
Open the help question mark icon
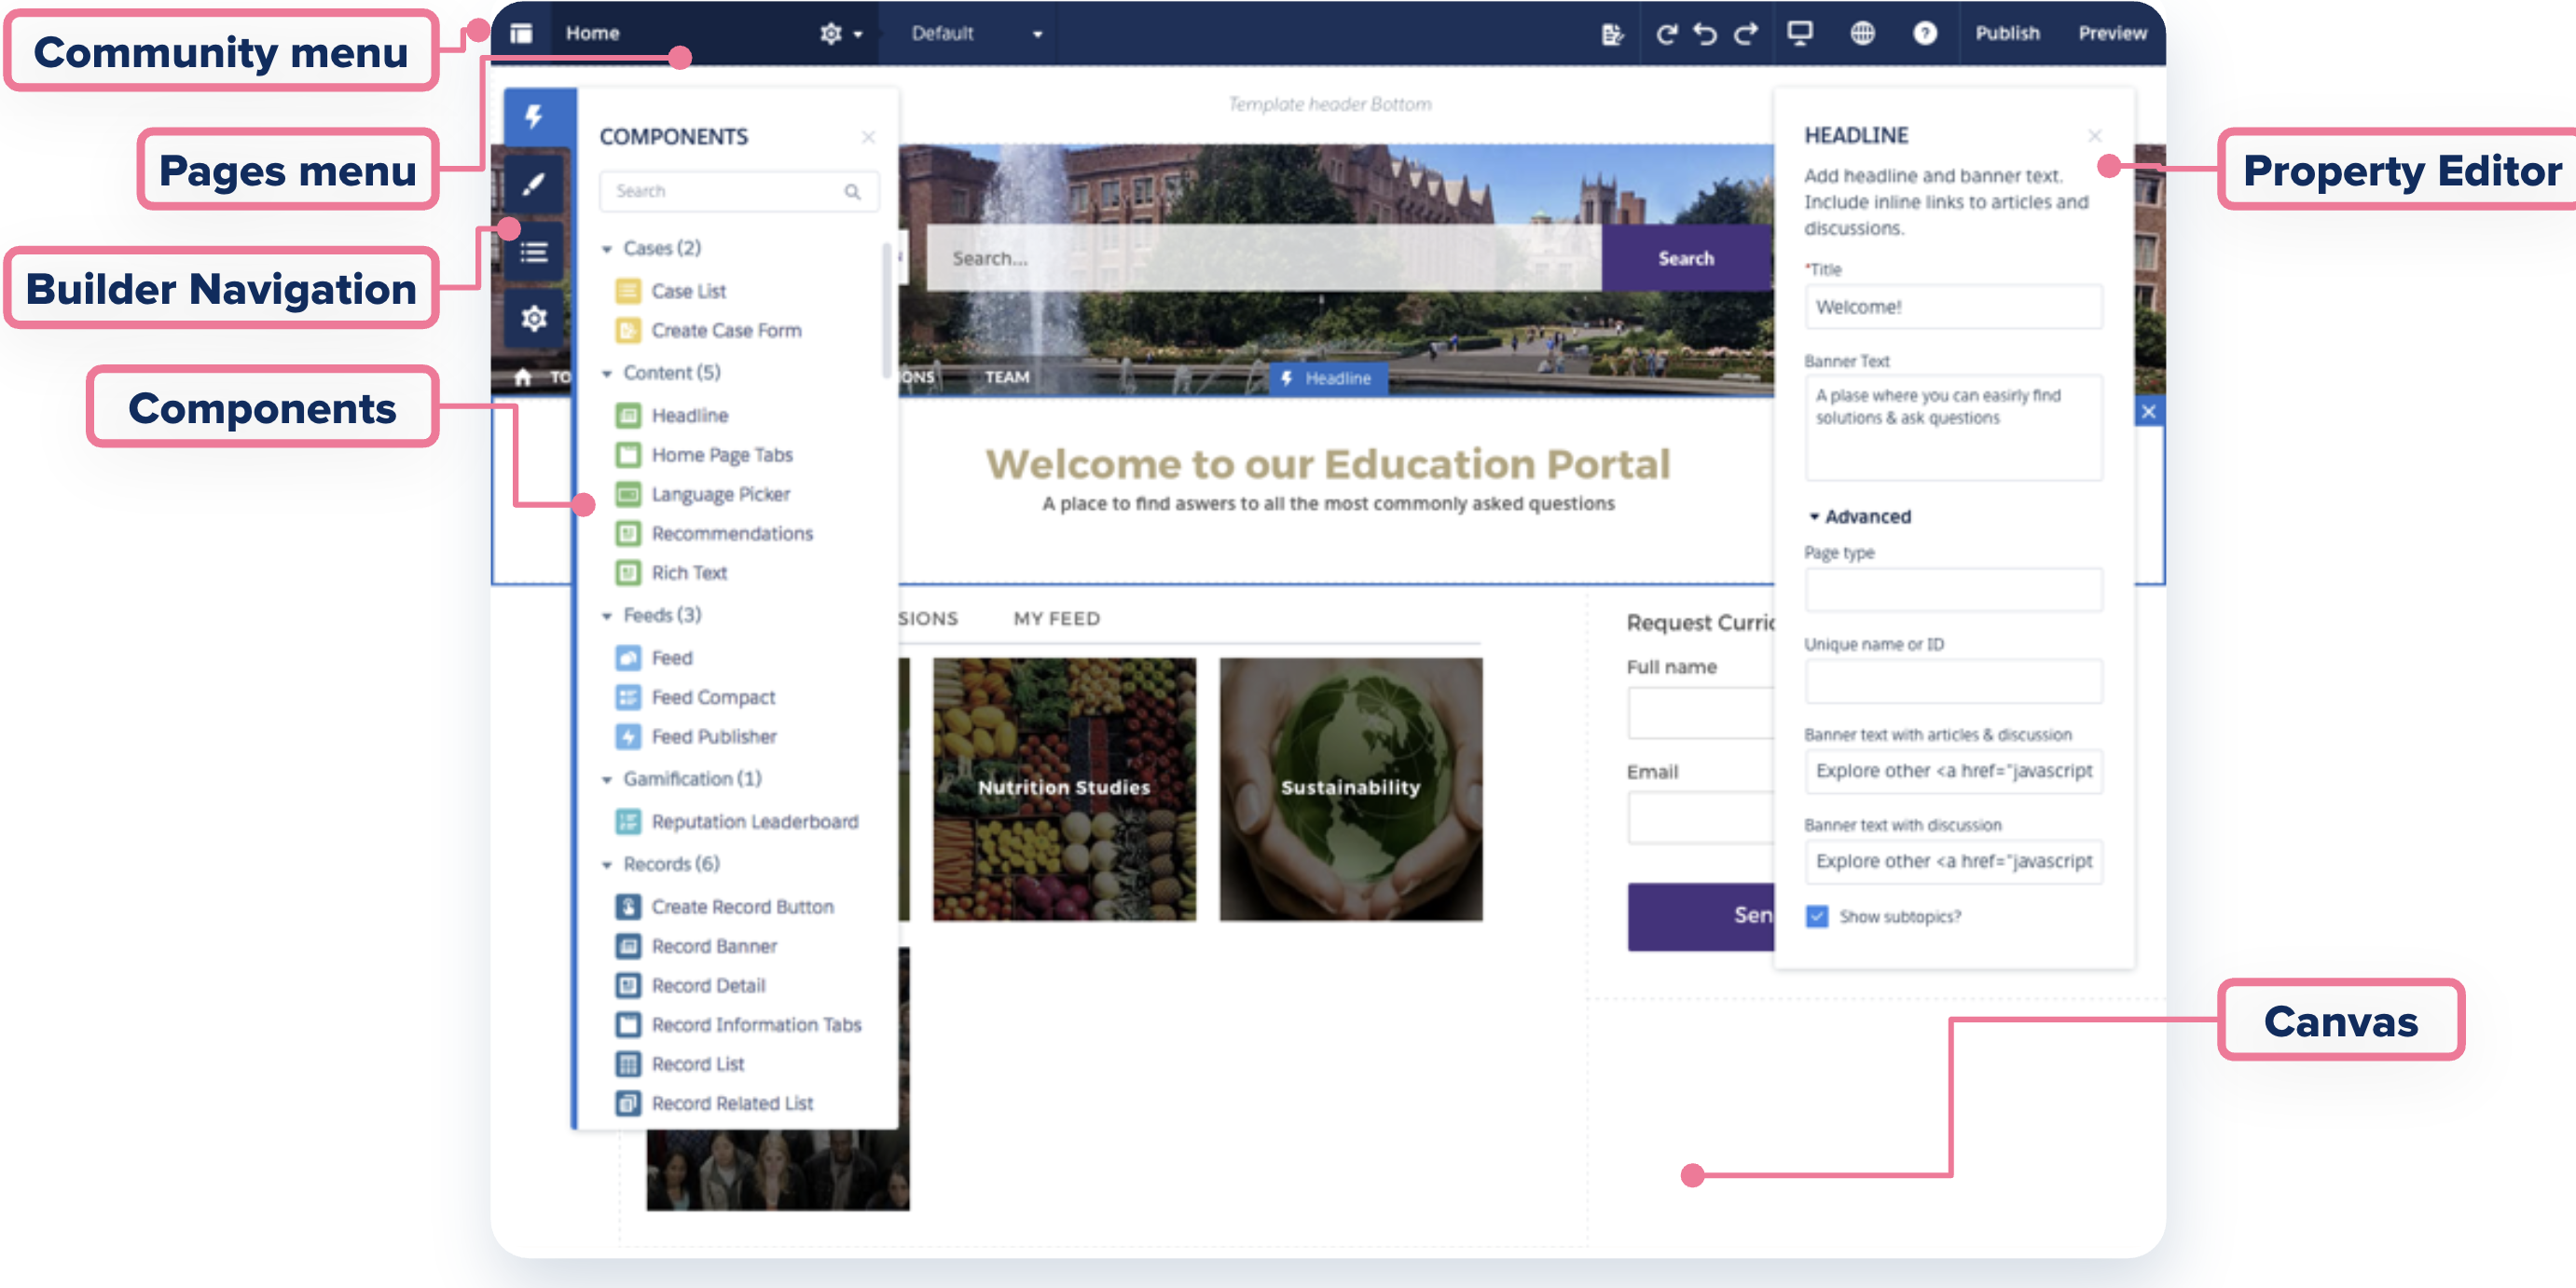click(1924, 34)
